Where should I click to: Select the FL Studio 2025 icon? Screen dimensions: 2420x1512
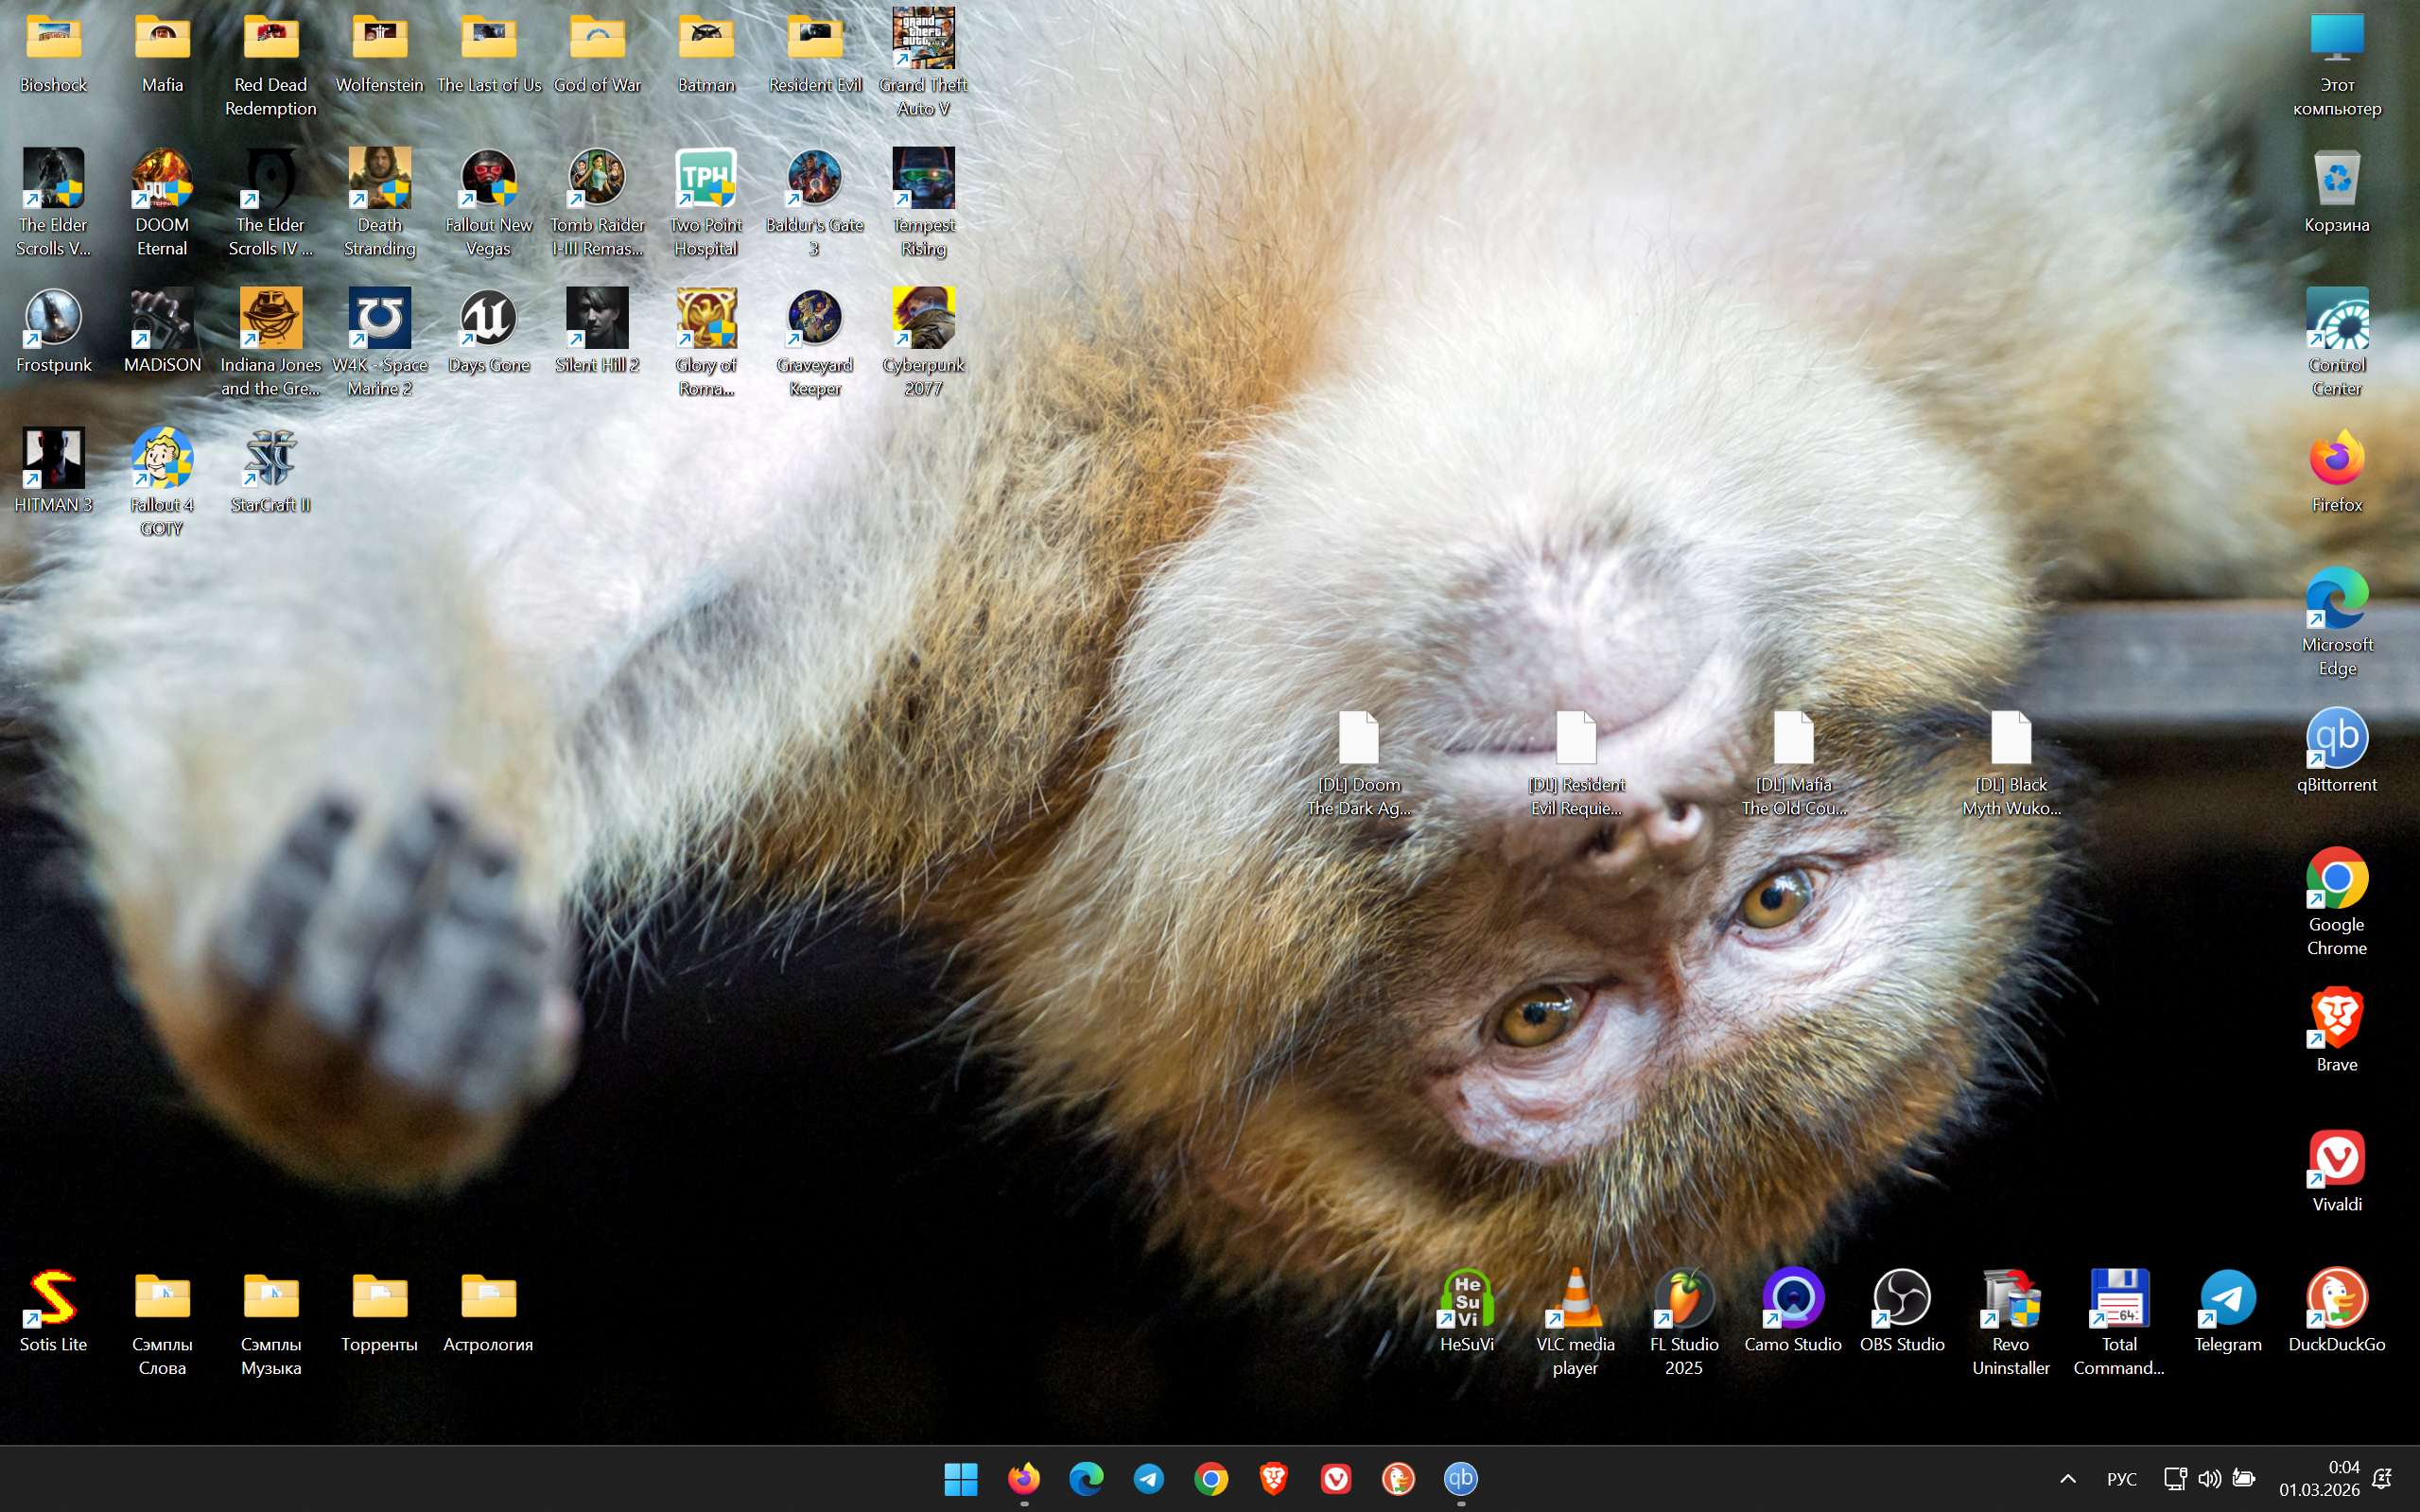click(x=1684, y=1299)
